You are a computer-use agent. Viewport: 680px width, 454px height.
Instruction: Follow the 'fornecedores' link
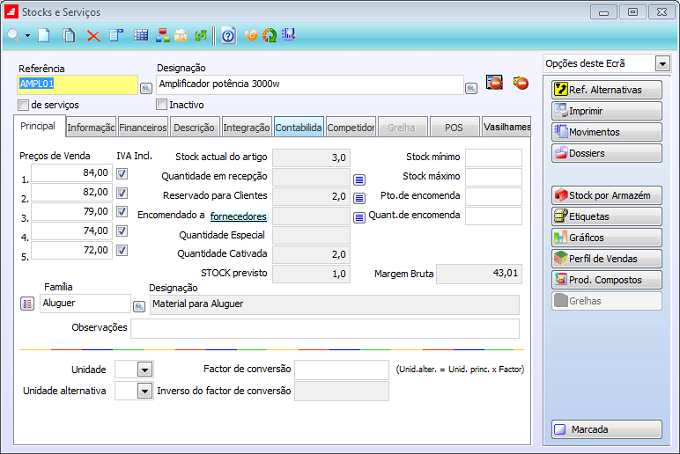tap(238, 215)
